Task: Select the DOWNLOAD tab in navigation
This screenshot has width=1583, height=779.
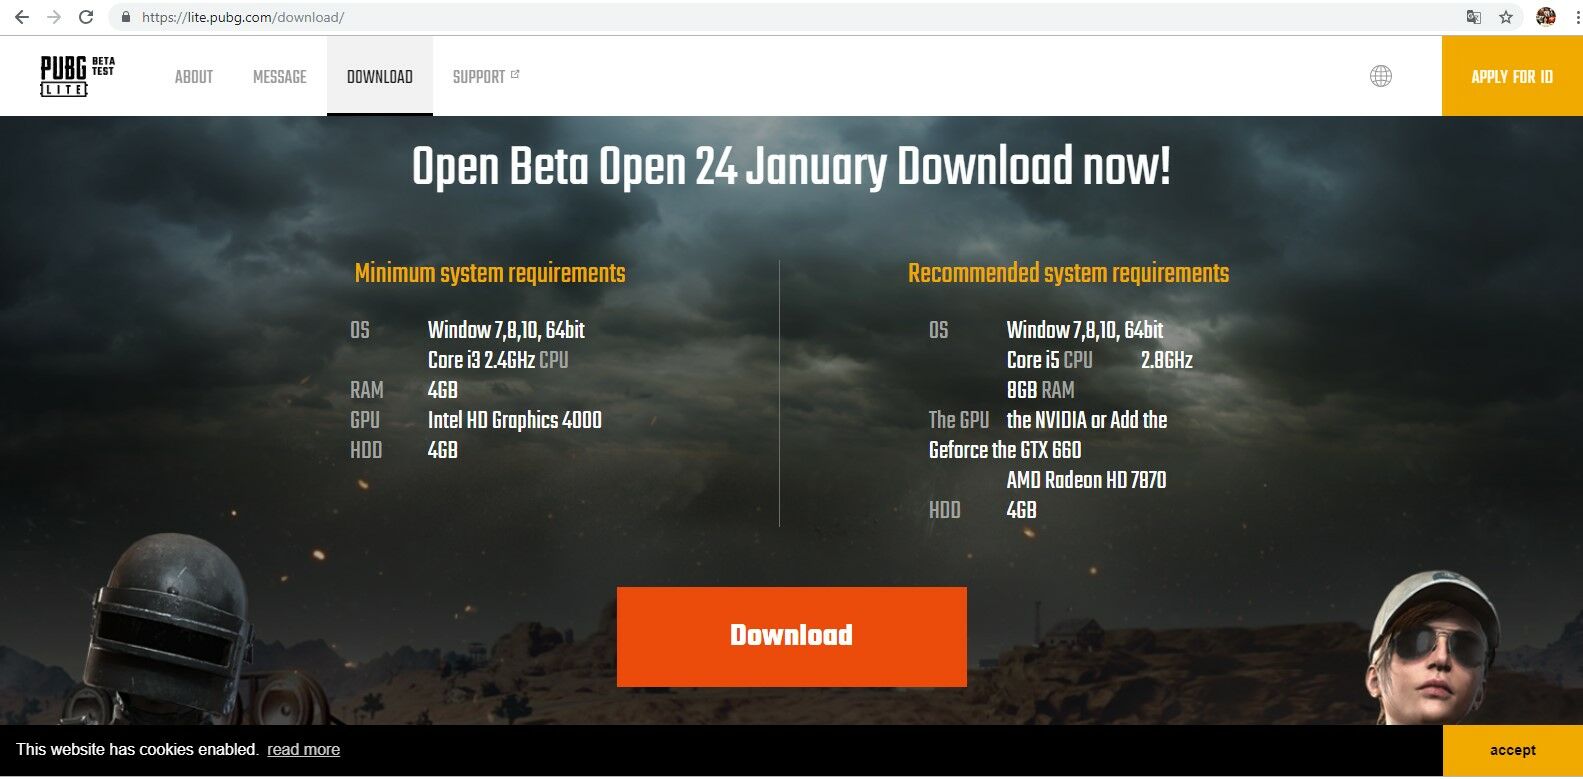Action: pos(380,77)
